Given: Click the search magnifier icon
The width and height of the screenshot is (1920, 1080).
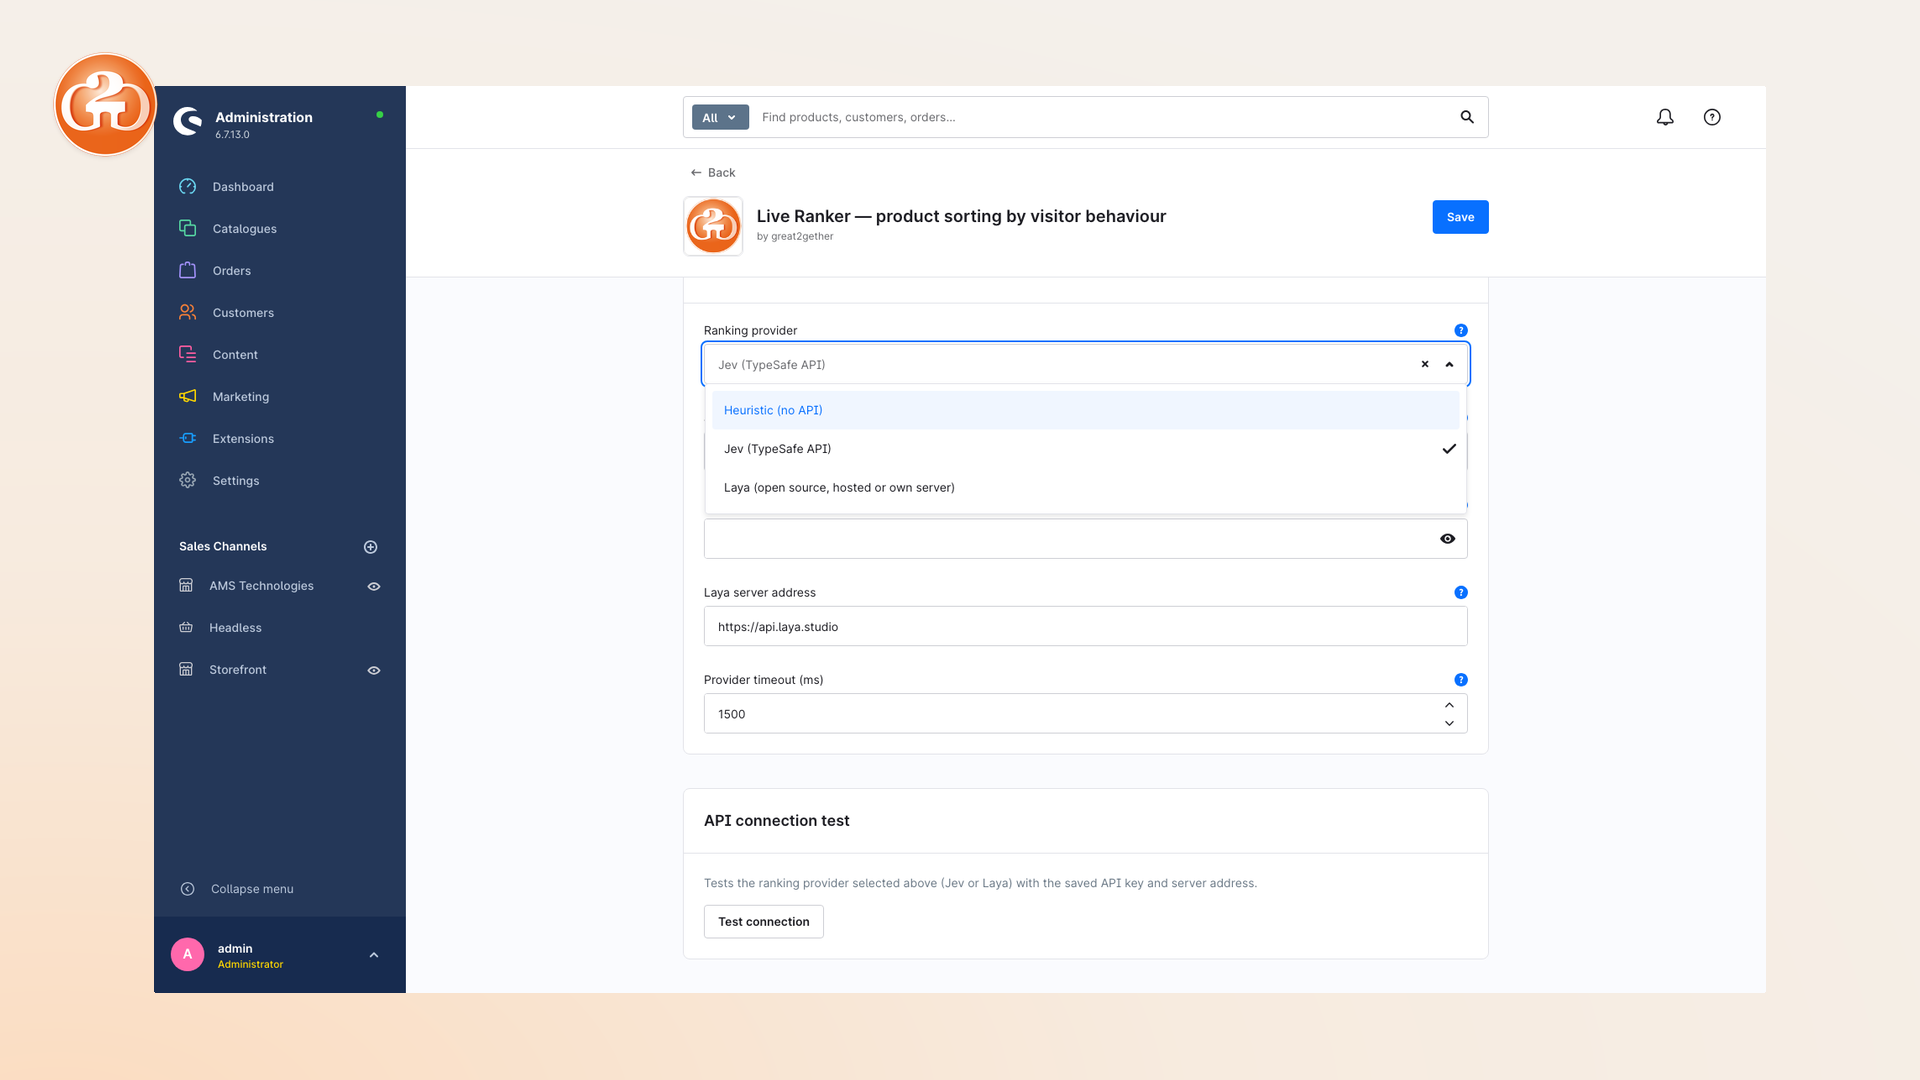Looking at the screenshot, I should 1467,117.
